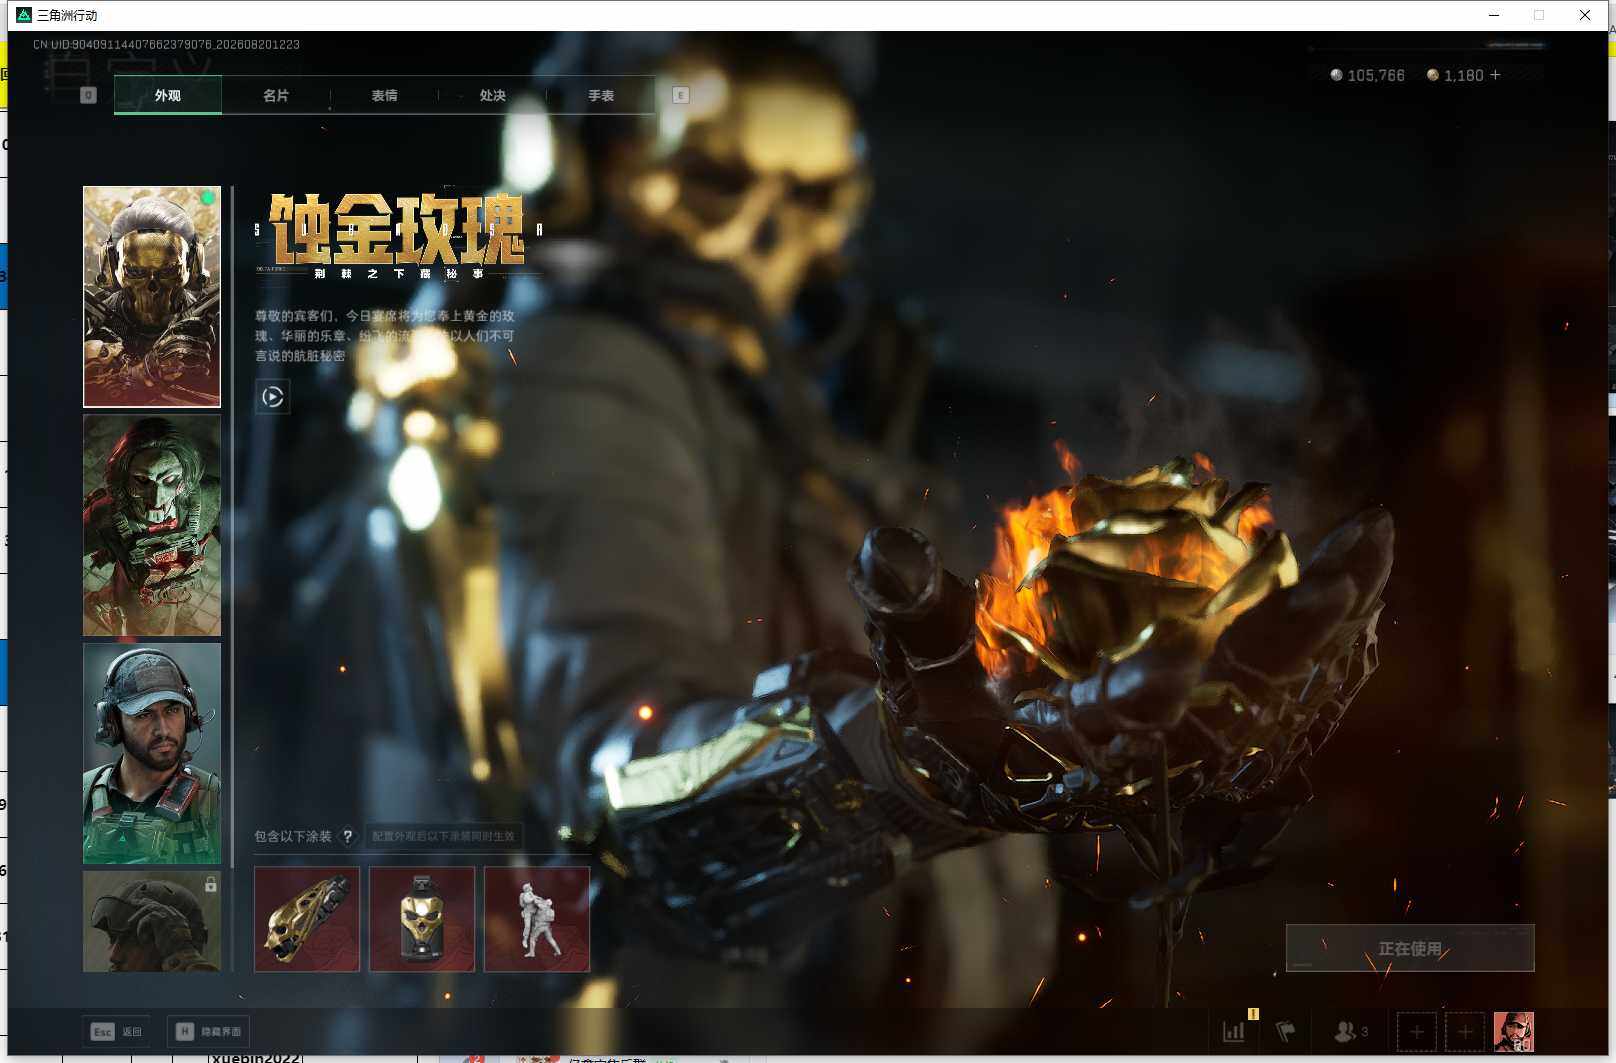
Task: Open the 处决 tab
Action: pos(492,95)
